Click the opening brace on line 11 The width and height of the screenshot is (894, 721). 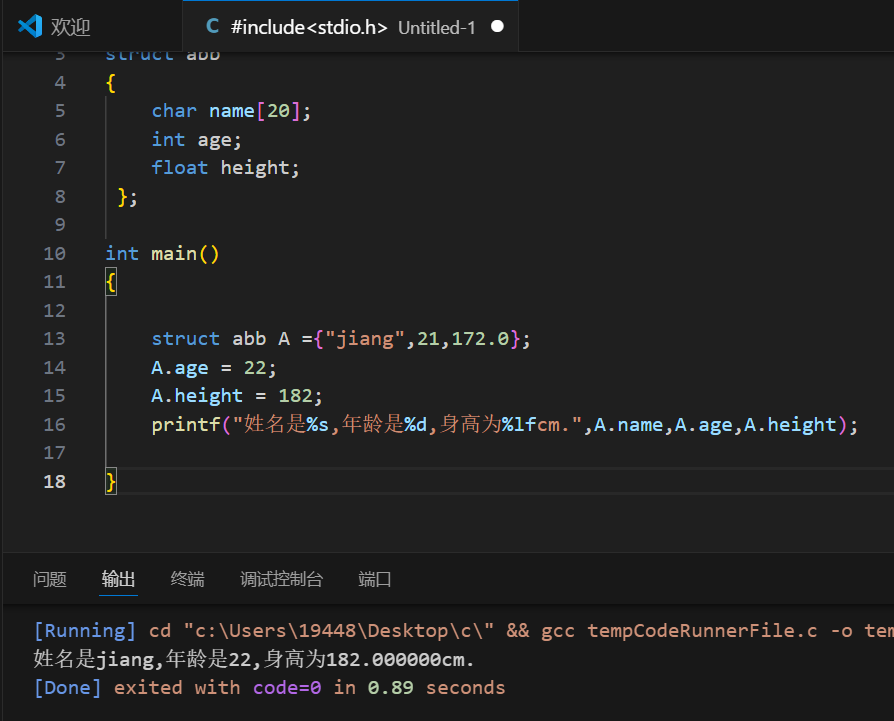111,282
